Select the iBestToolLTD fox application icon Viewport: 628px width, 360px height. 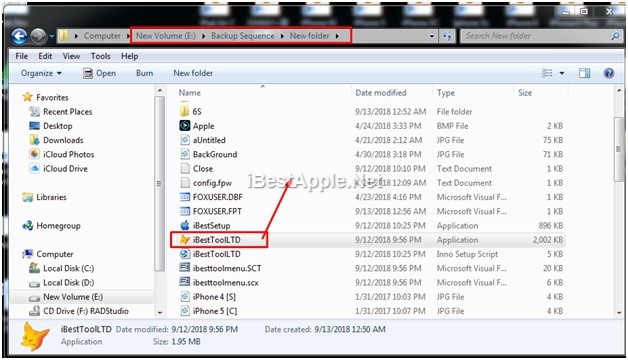click(185, 239)
